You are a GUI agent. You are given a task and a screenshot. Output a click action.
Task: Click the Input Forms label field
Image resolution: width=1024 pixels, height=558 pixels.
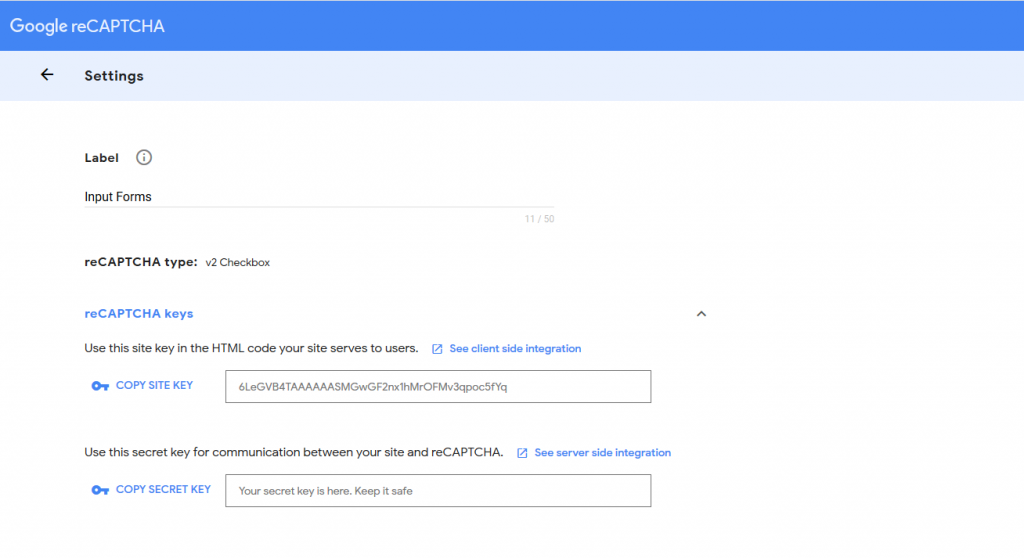319,197
